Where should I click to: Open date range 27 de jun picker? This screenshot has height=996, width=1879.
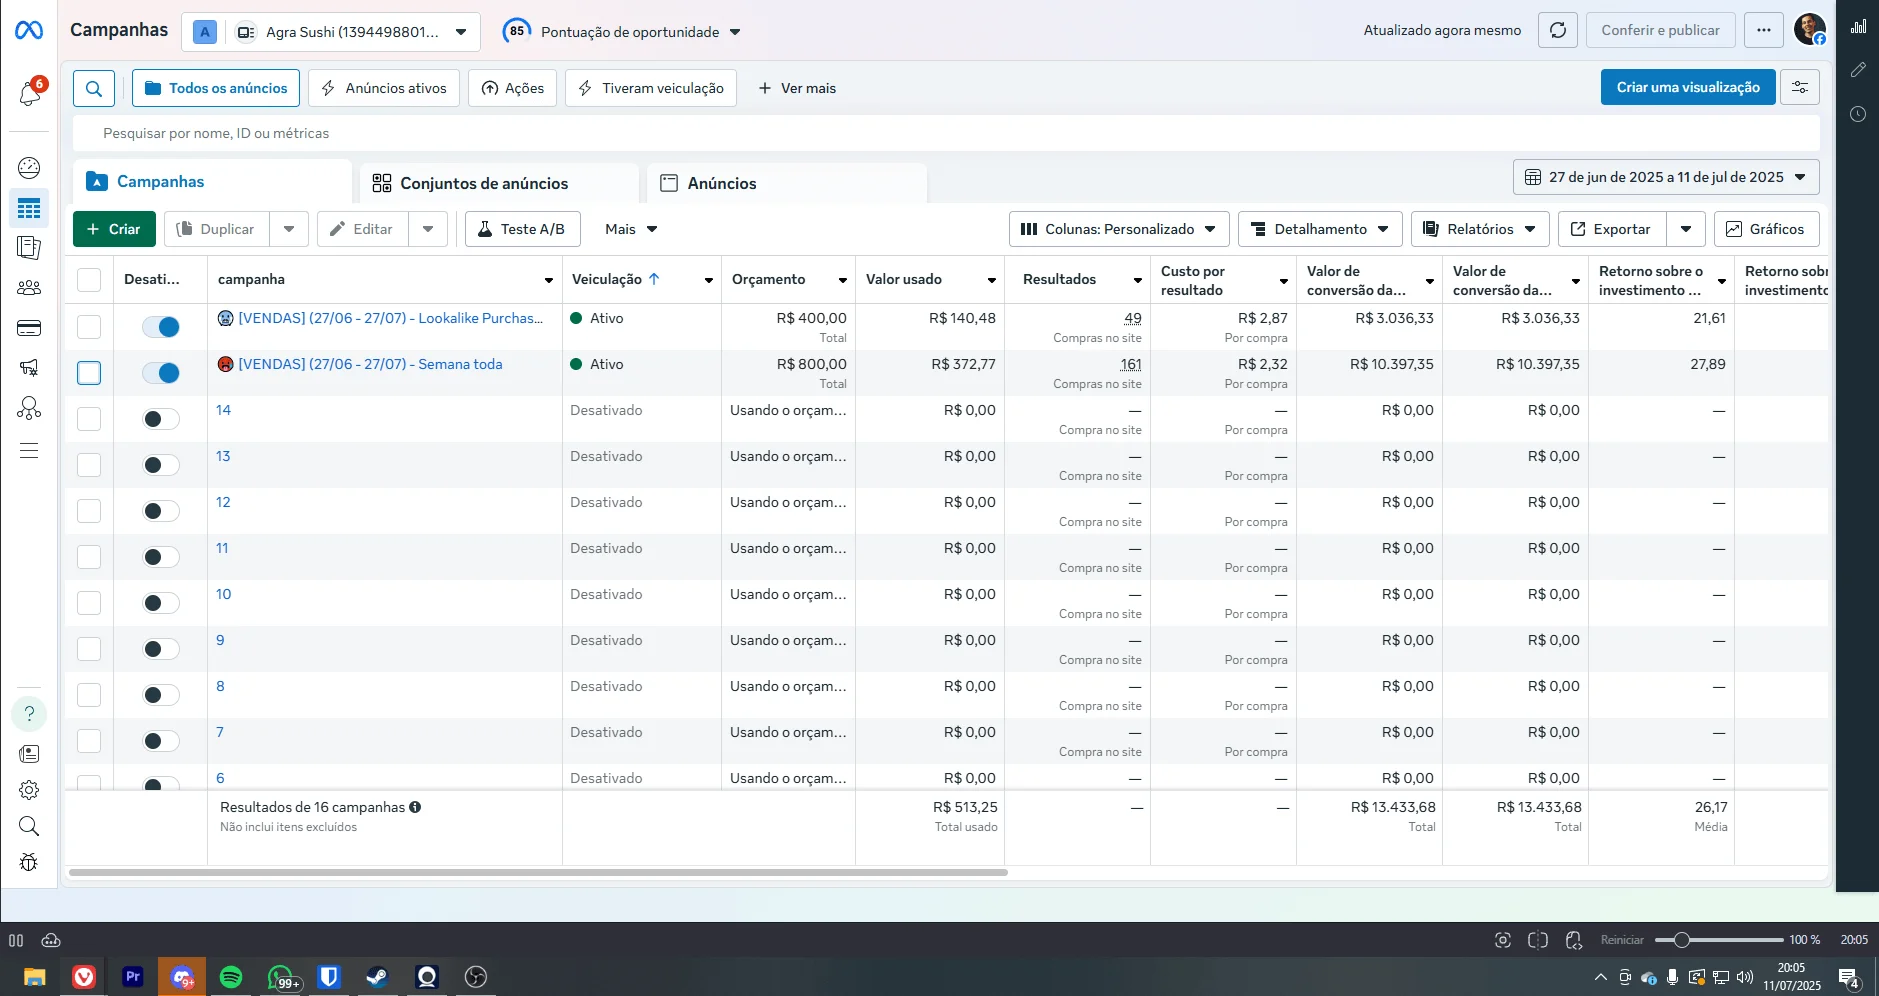[x=1665, y=177]
